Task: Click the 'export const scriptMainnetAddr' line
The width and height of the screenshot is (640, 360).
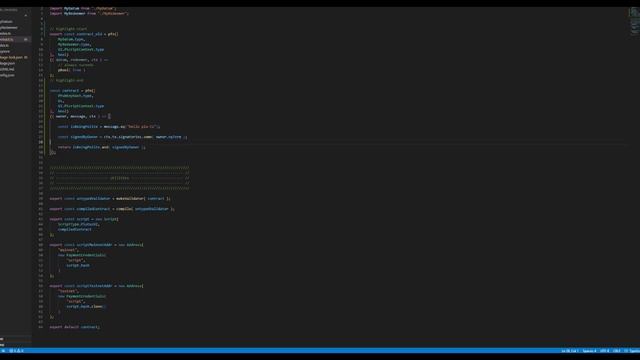Action: (x=96, y=245)
